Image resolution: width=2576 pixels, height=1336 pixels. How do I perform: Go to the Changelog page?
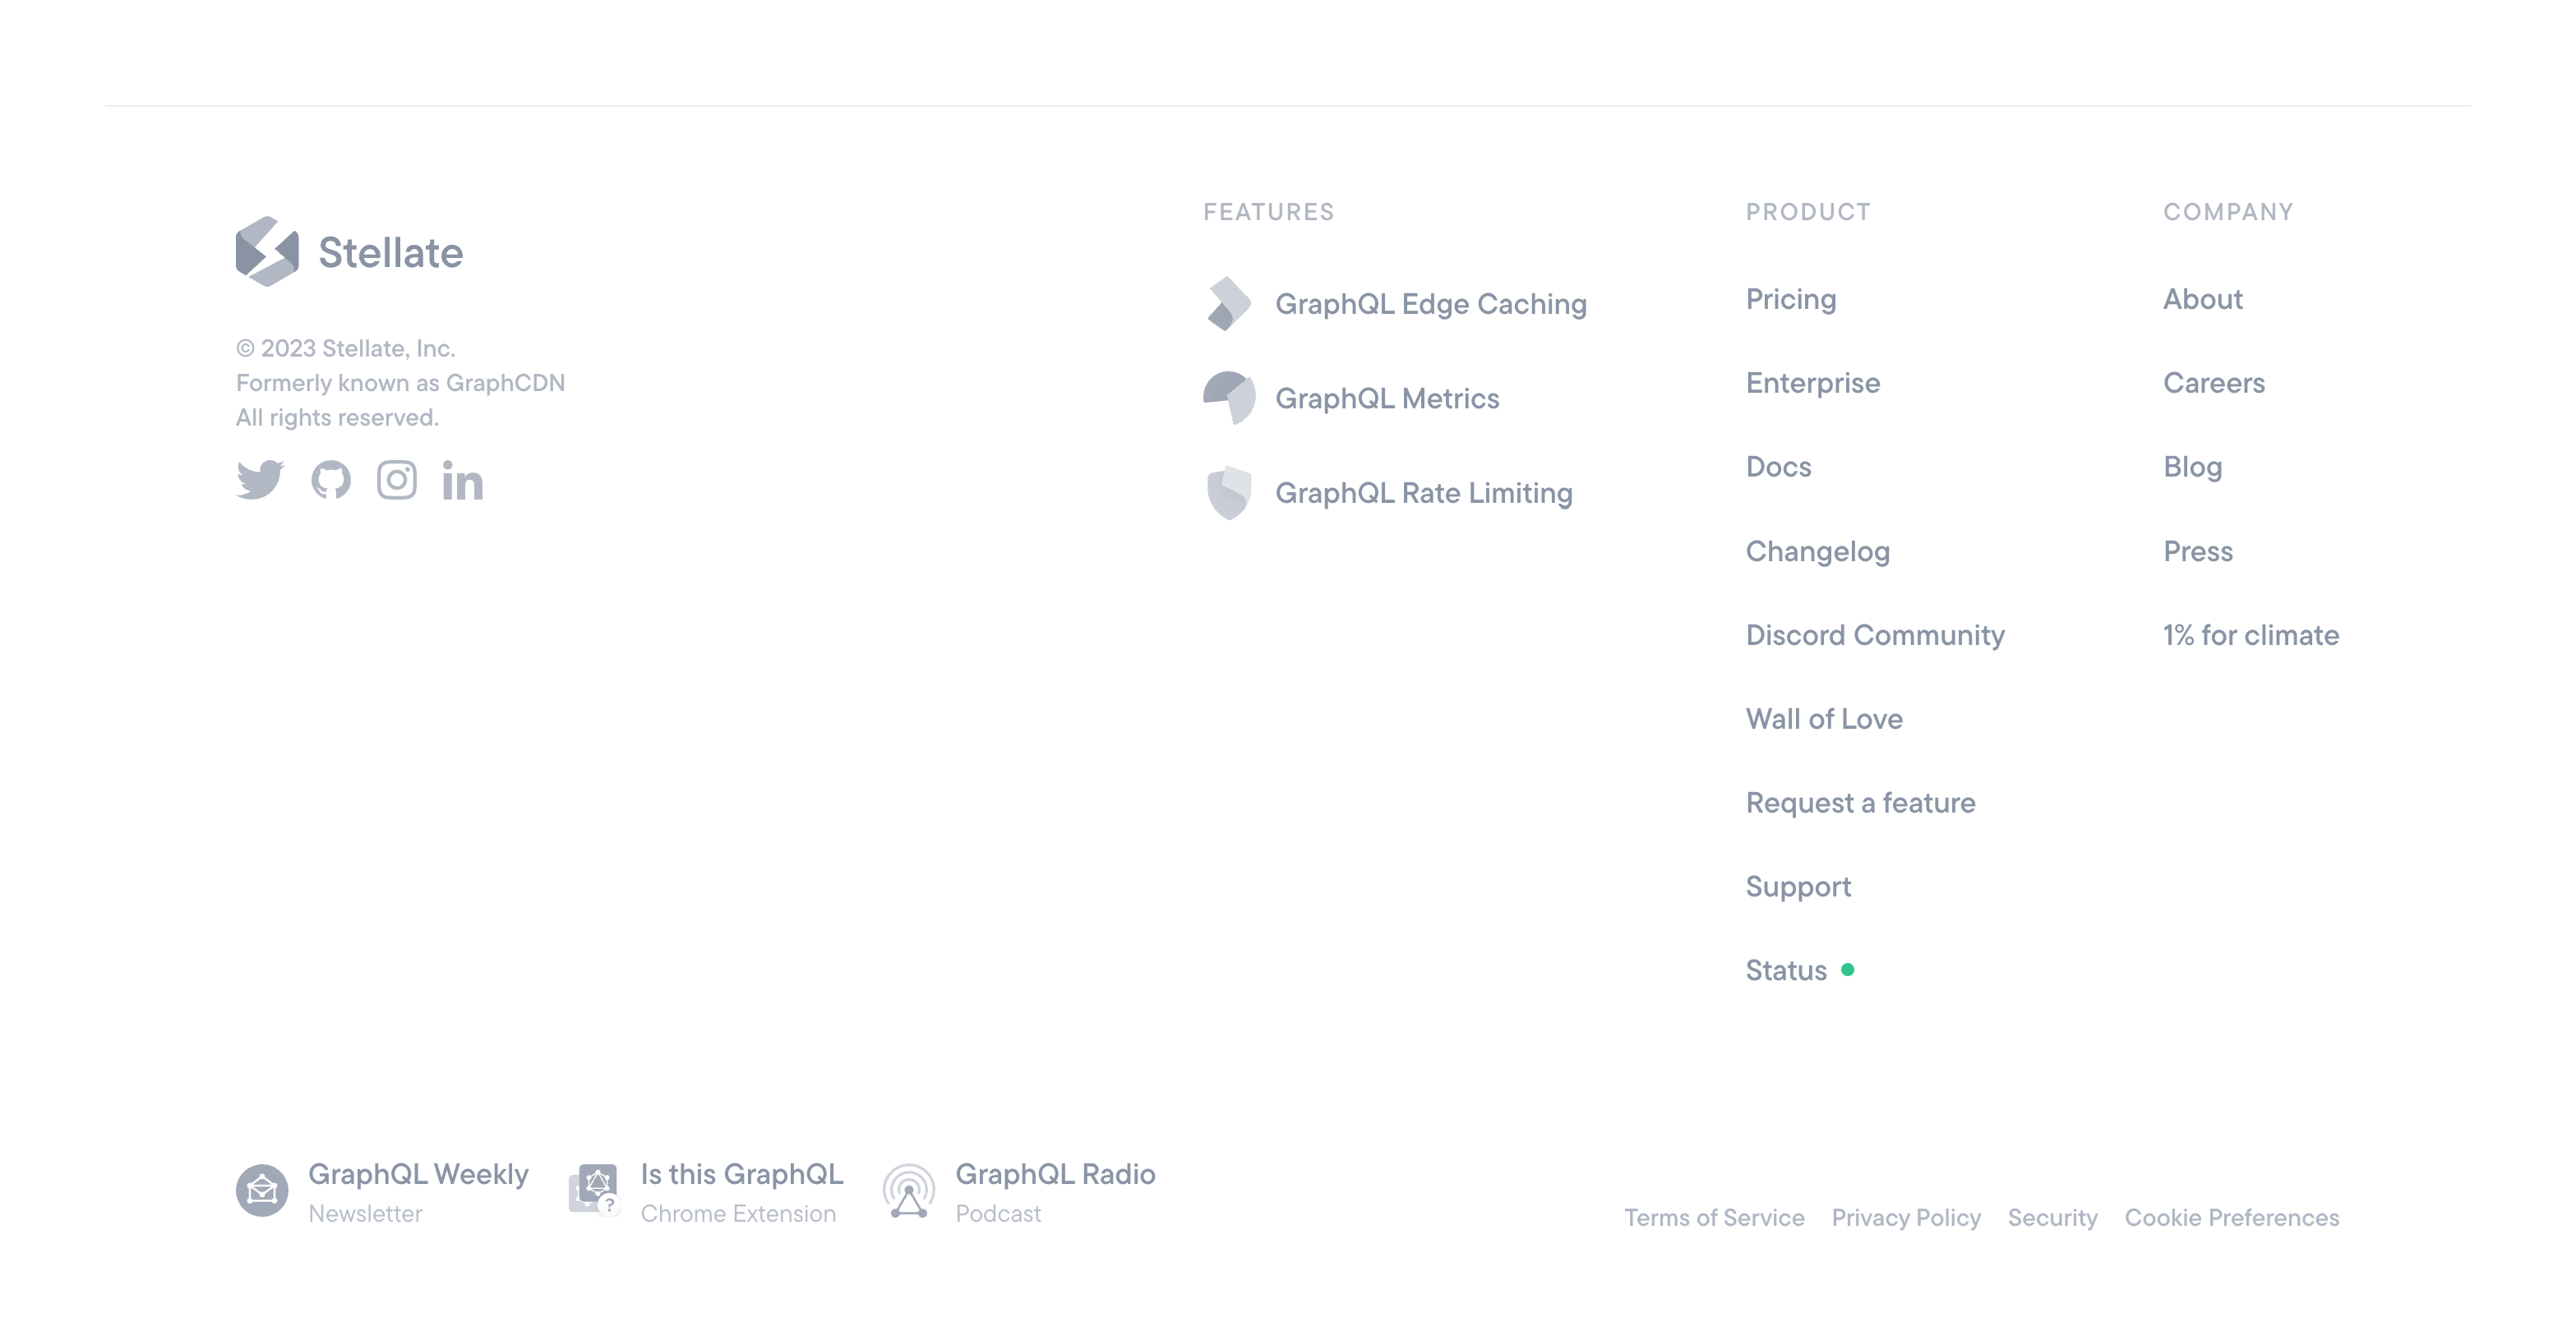(1817, 551)
